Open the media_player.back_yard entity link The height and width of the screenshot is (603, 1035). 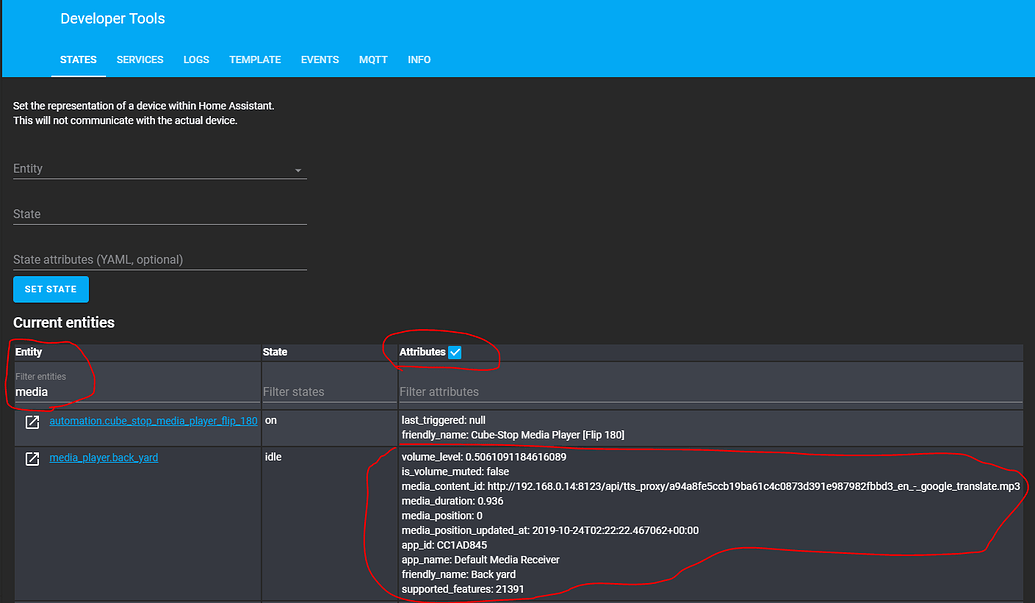(103, 457)
